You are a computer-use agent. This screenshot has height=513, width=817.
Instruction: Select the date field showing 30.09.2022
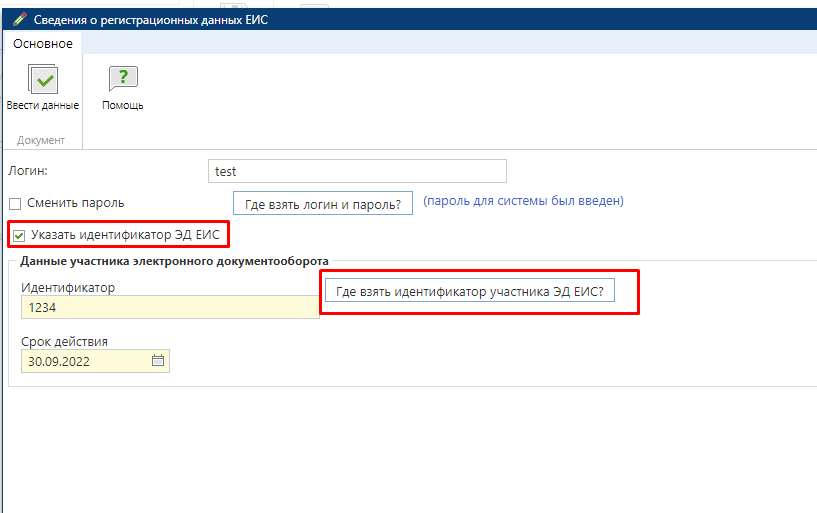(85, 361)
